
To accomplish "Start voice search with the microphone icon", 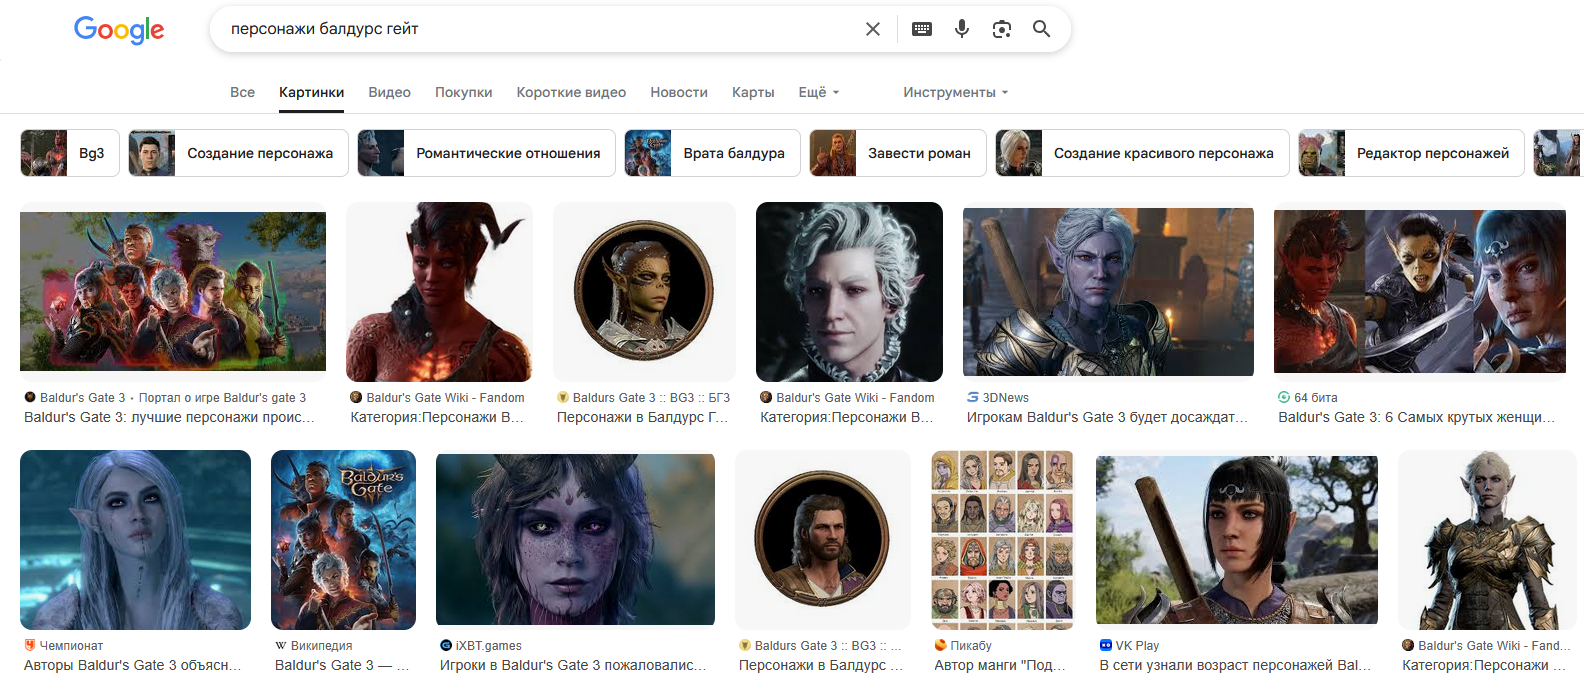I will pos(962,29).
